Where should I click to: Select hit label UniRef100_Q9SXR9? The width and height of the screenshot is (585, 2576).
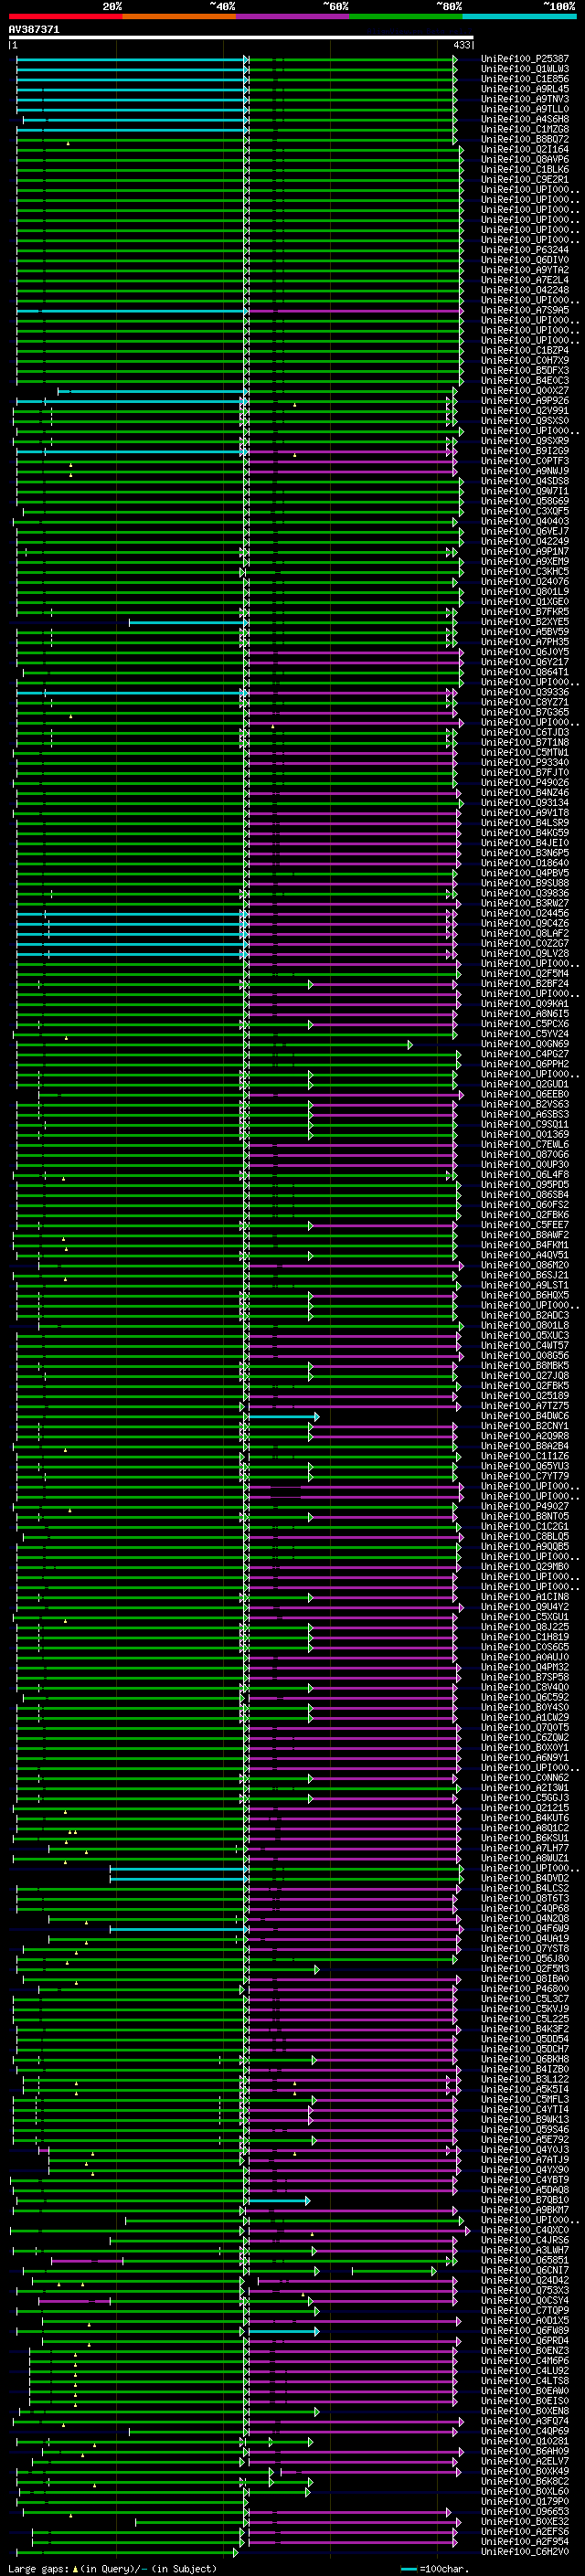(x=525, y=441)
